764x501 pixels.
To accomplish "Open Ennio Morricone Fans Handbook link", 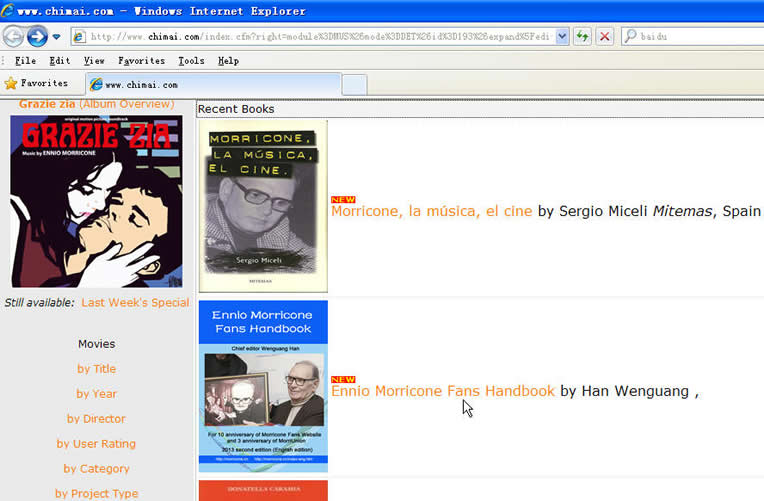I will tap(442, 391).
